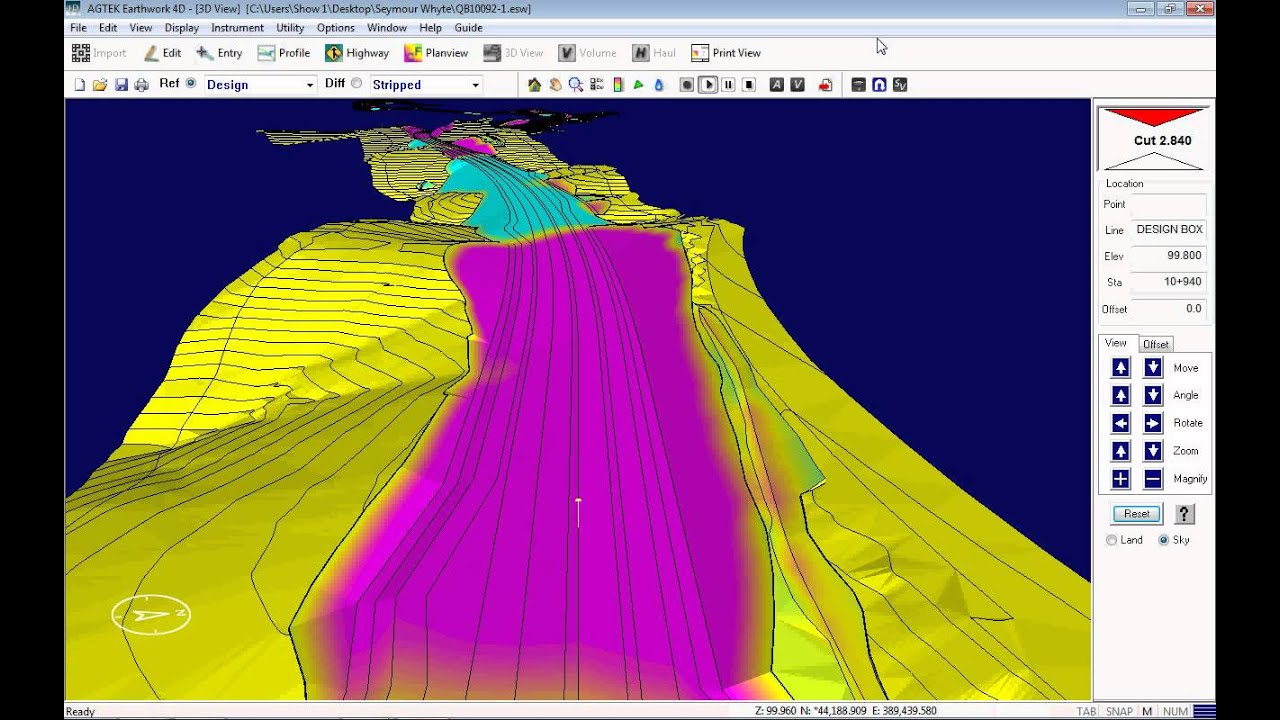The image size is (1280, 720).
Task: Open the Guide menu
Action: click(x=468, y=28)
